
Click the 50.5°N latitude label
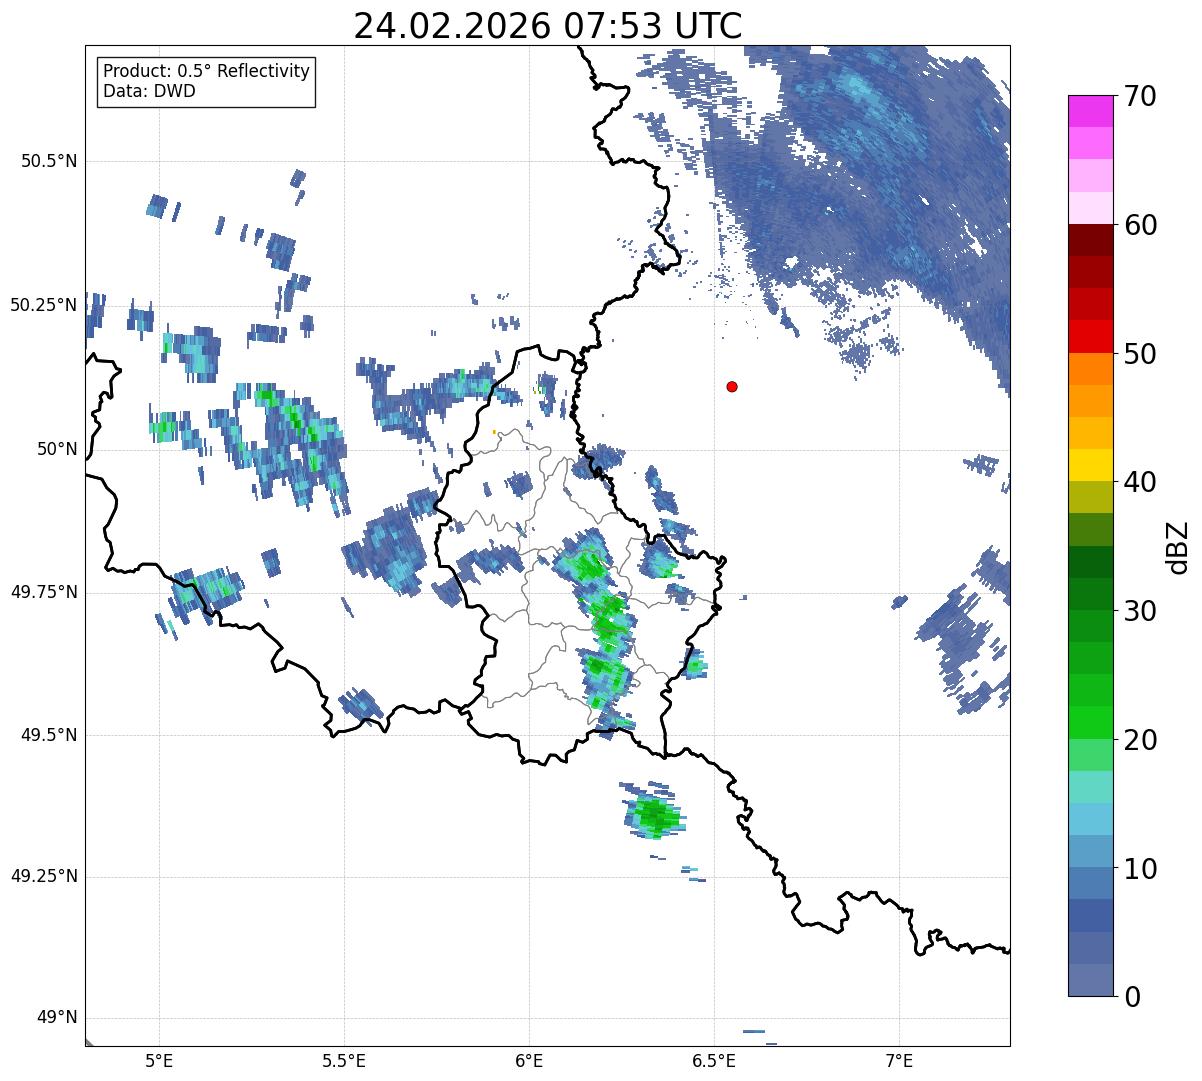click(x=49, y=162)
